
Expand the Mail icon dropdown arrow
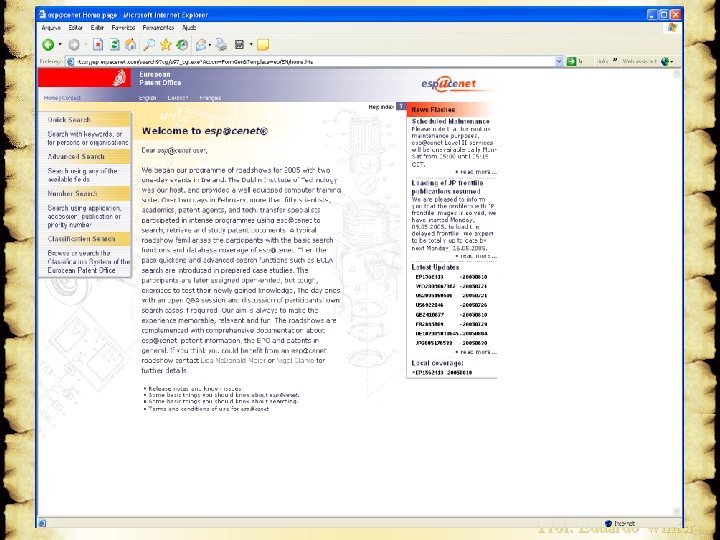[209, 45]
